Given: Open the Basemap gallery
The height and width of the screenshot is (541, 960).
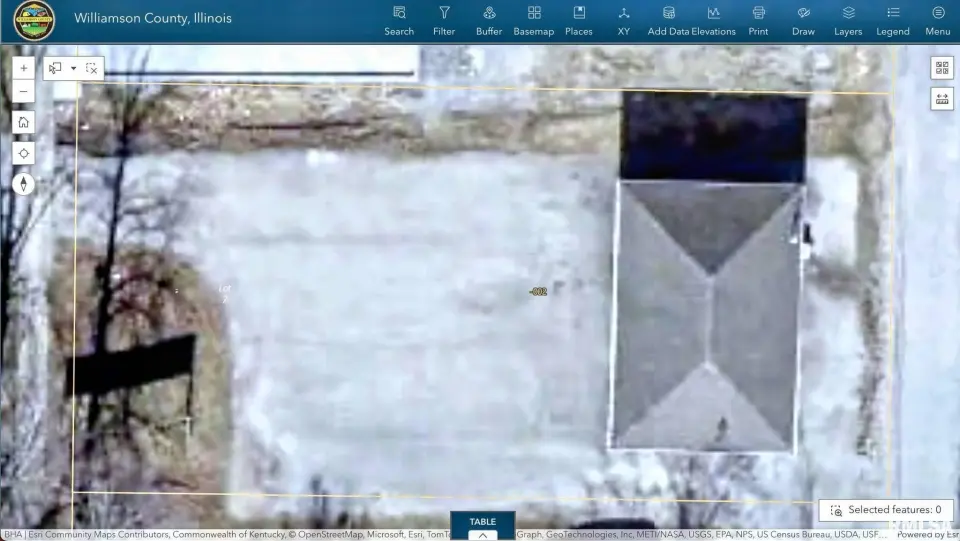Looking at the screenshot, I should pyautogui.click(x=534, y=20).
